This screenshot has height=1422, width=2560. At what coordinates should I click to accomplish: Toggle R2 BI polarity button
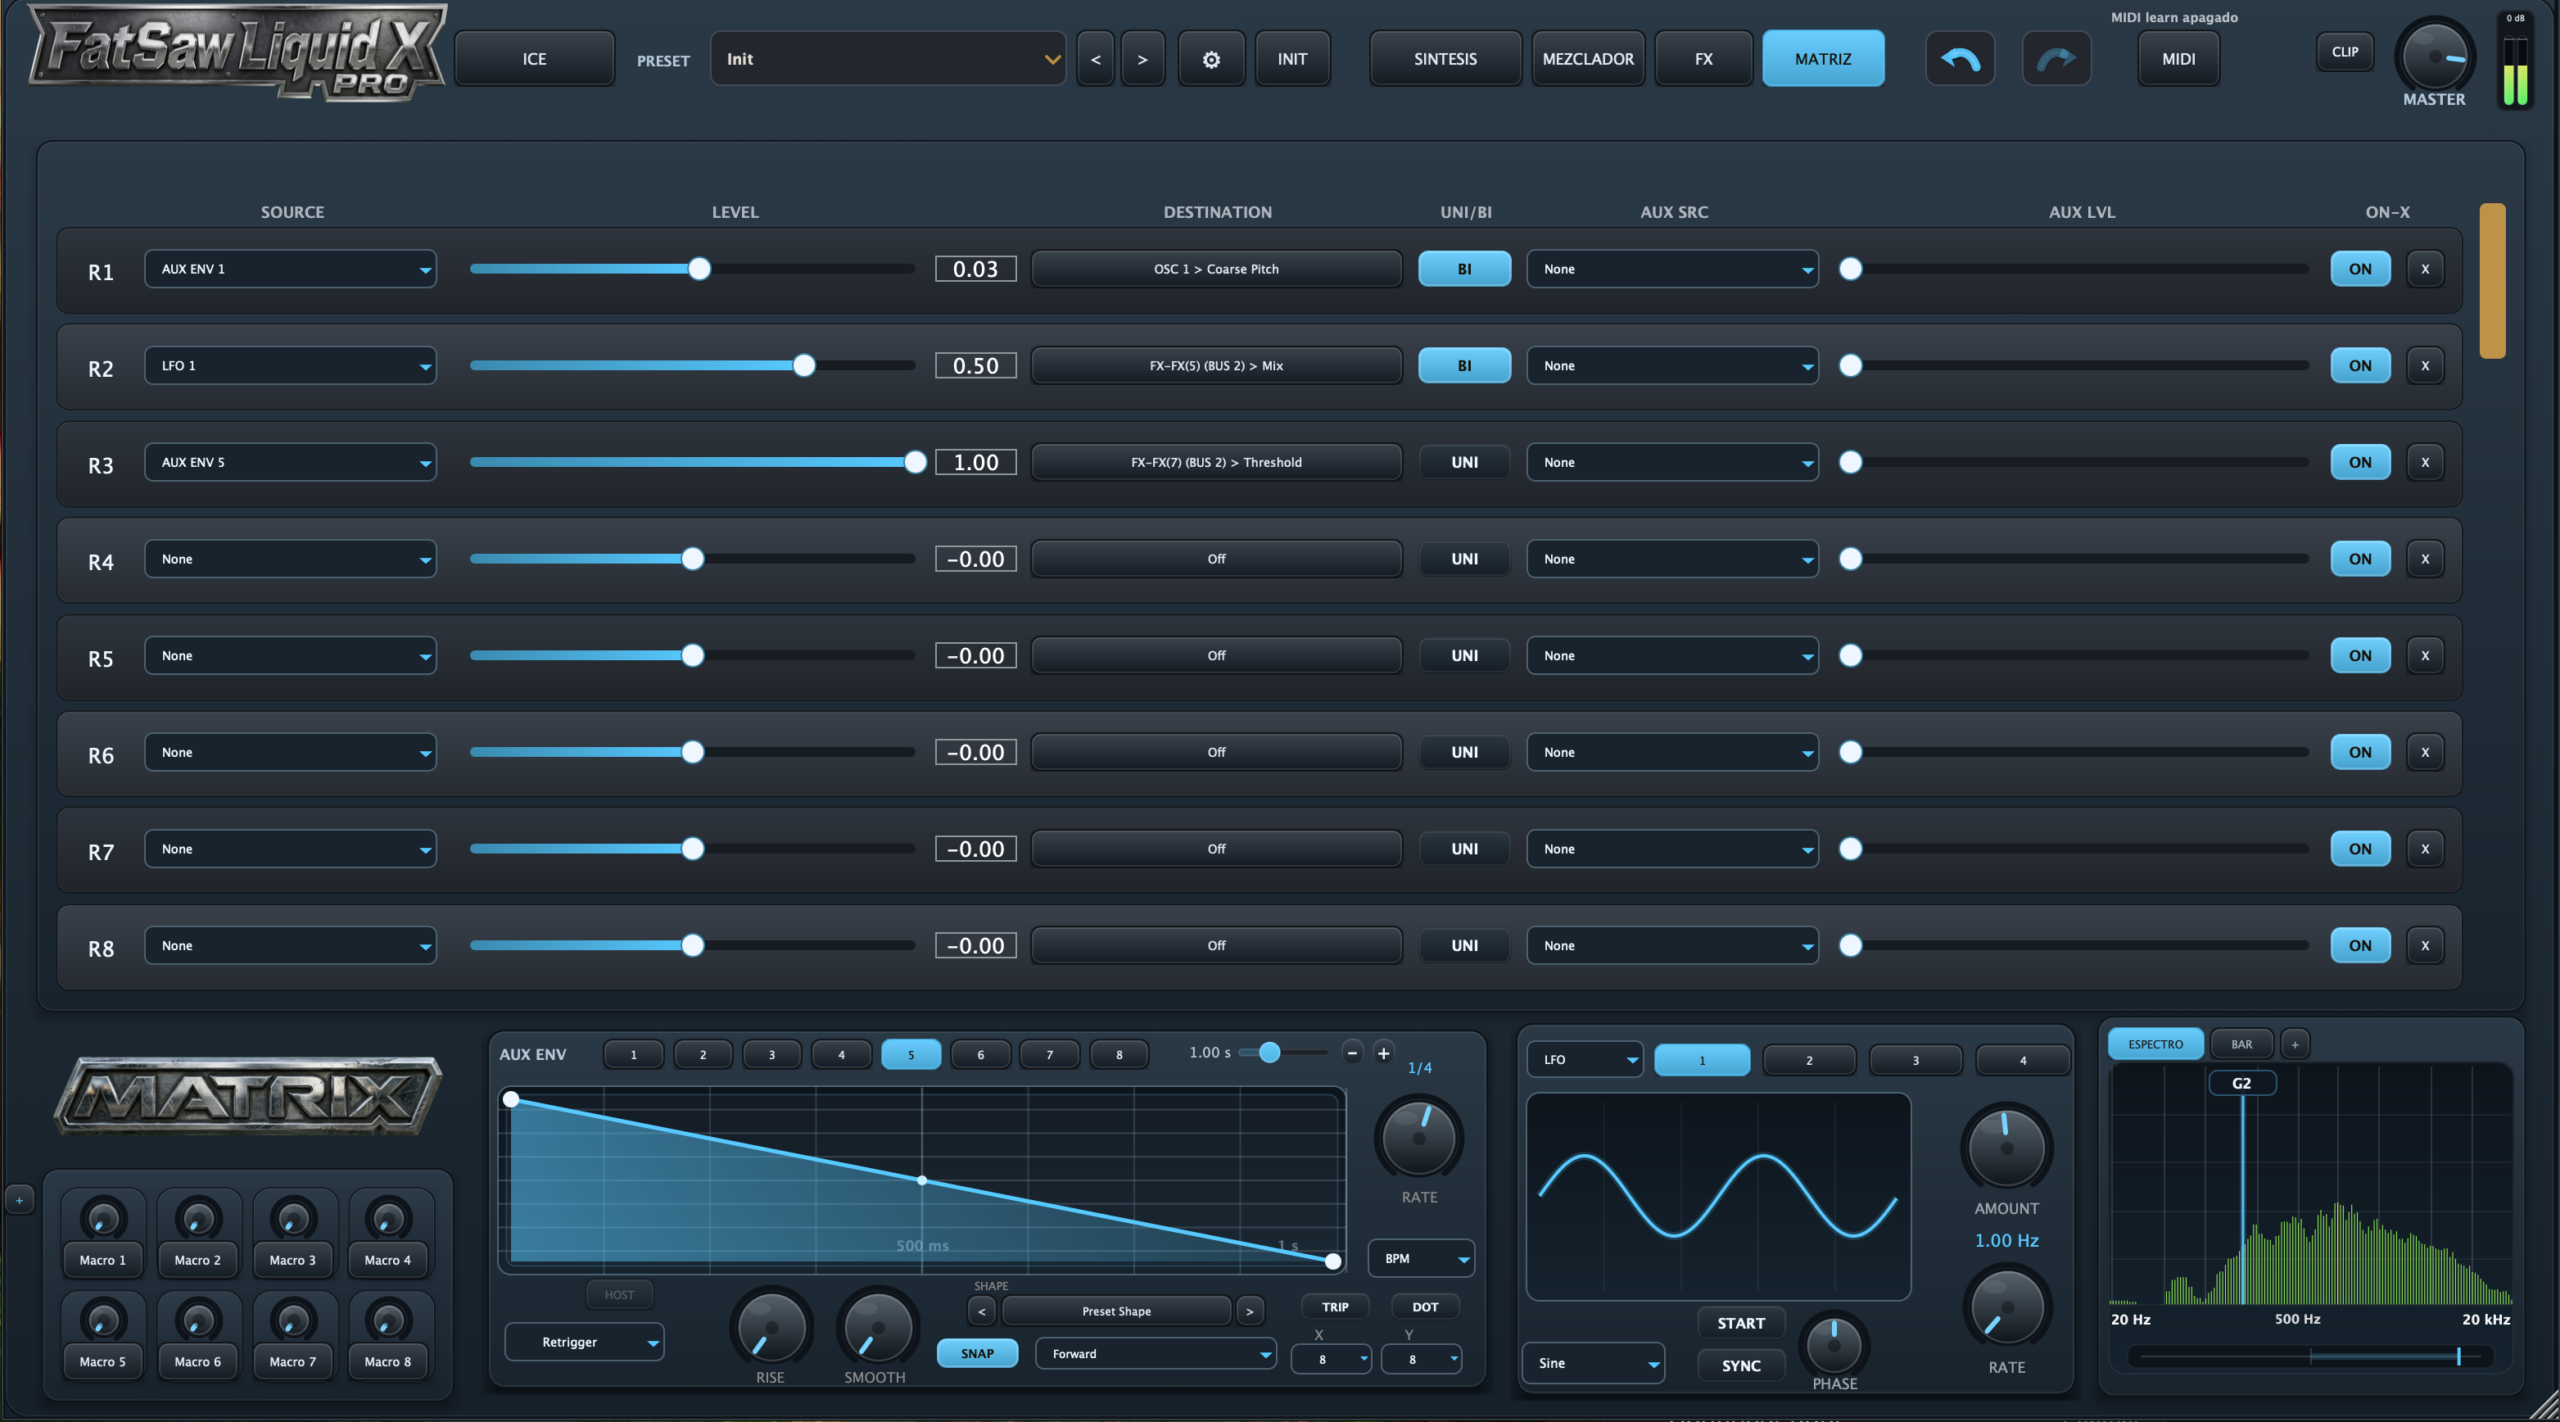pos(1464,366)
